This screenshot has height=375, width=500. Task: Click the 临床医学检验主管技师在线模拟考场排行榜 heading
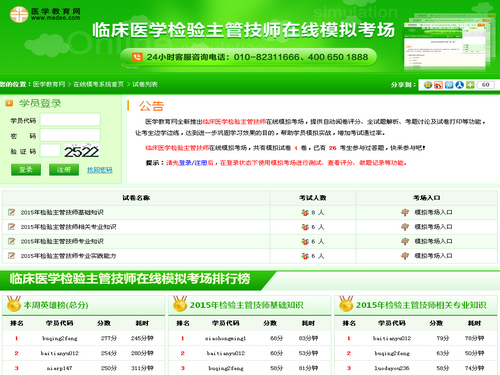click(x=130, y=279)
